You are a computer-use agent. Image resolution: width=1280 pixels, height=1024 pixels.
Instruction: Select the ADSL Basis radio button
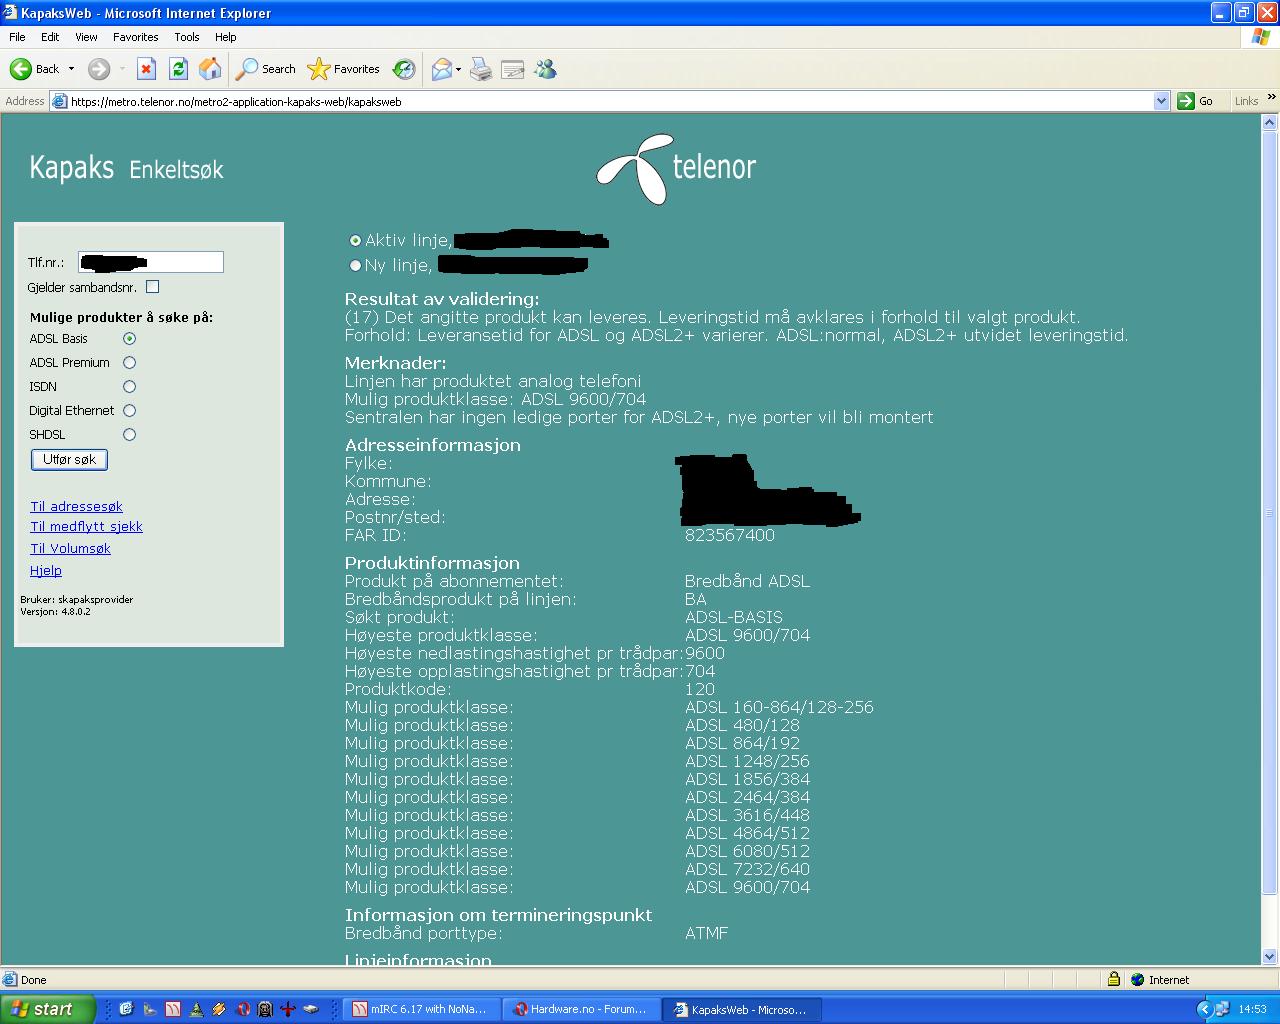[x=129, y=339]
